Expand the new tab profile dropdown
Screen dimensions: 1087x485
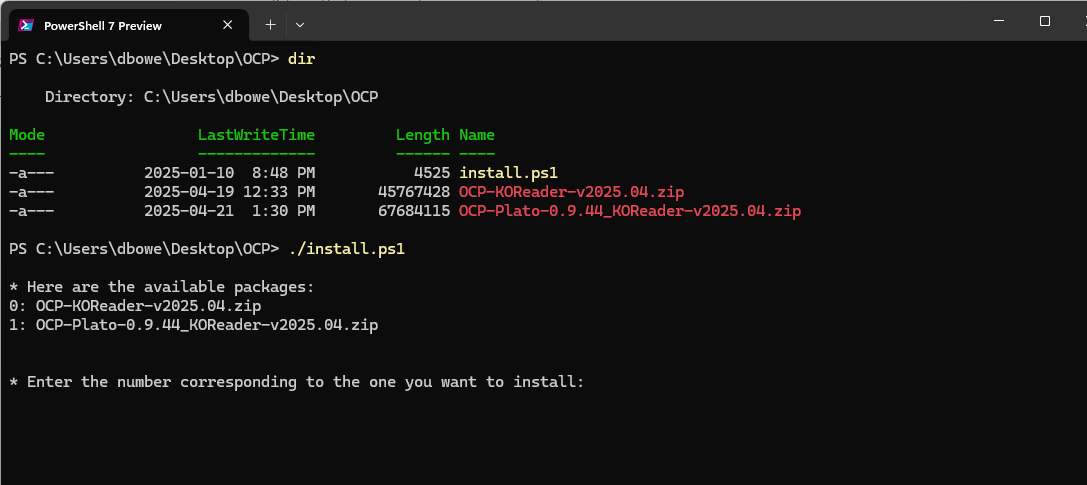tap(300, 24)
